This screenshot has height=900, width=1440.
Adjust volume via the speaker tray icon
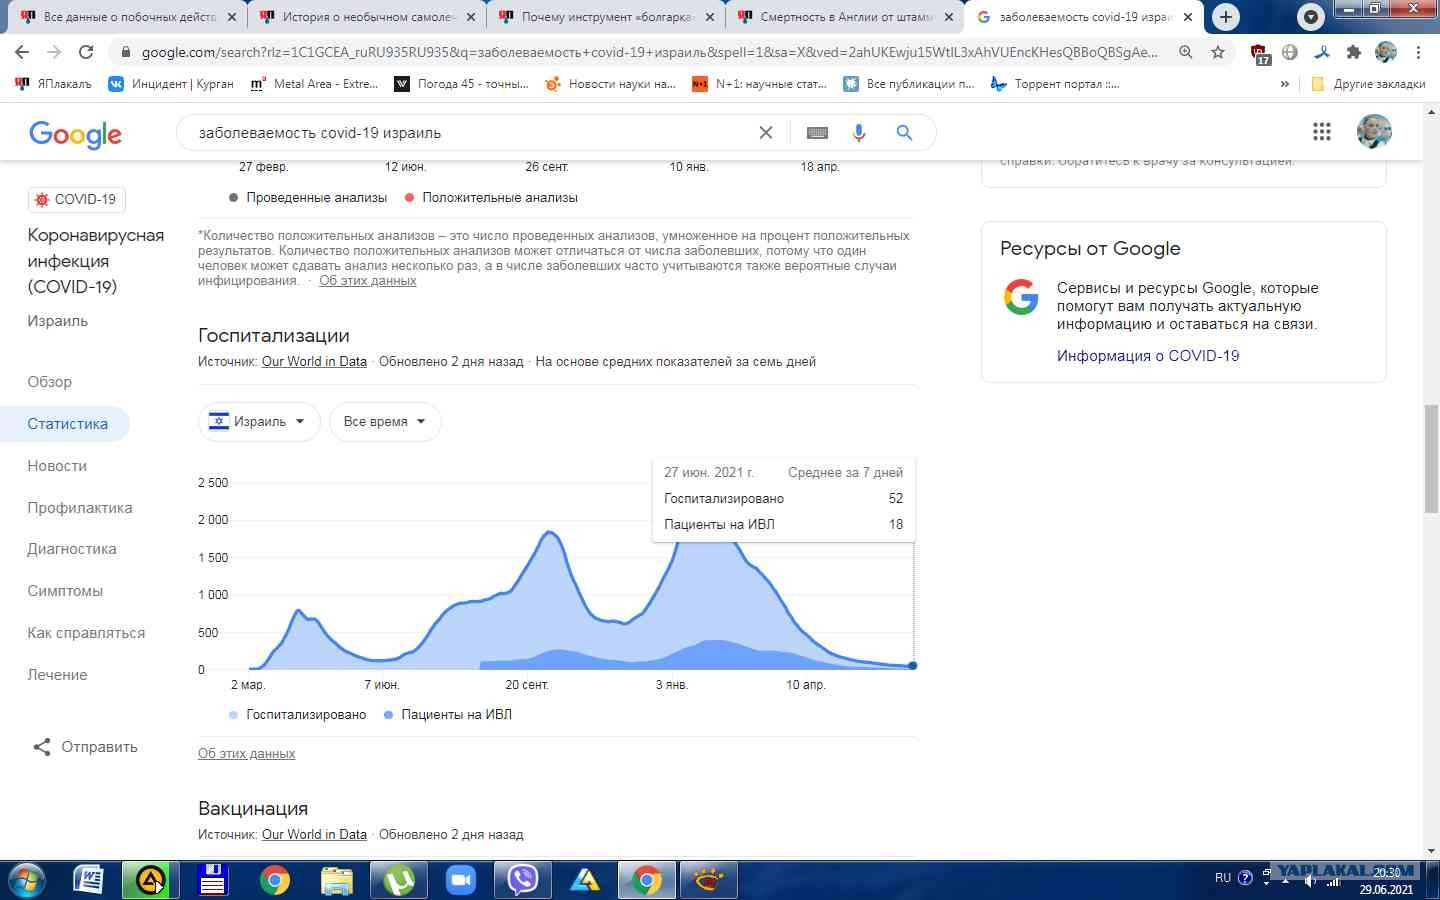[1309, 880]
